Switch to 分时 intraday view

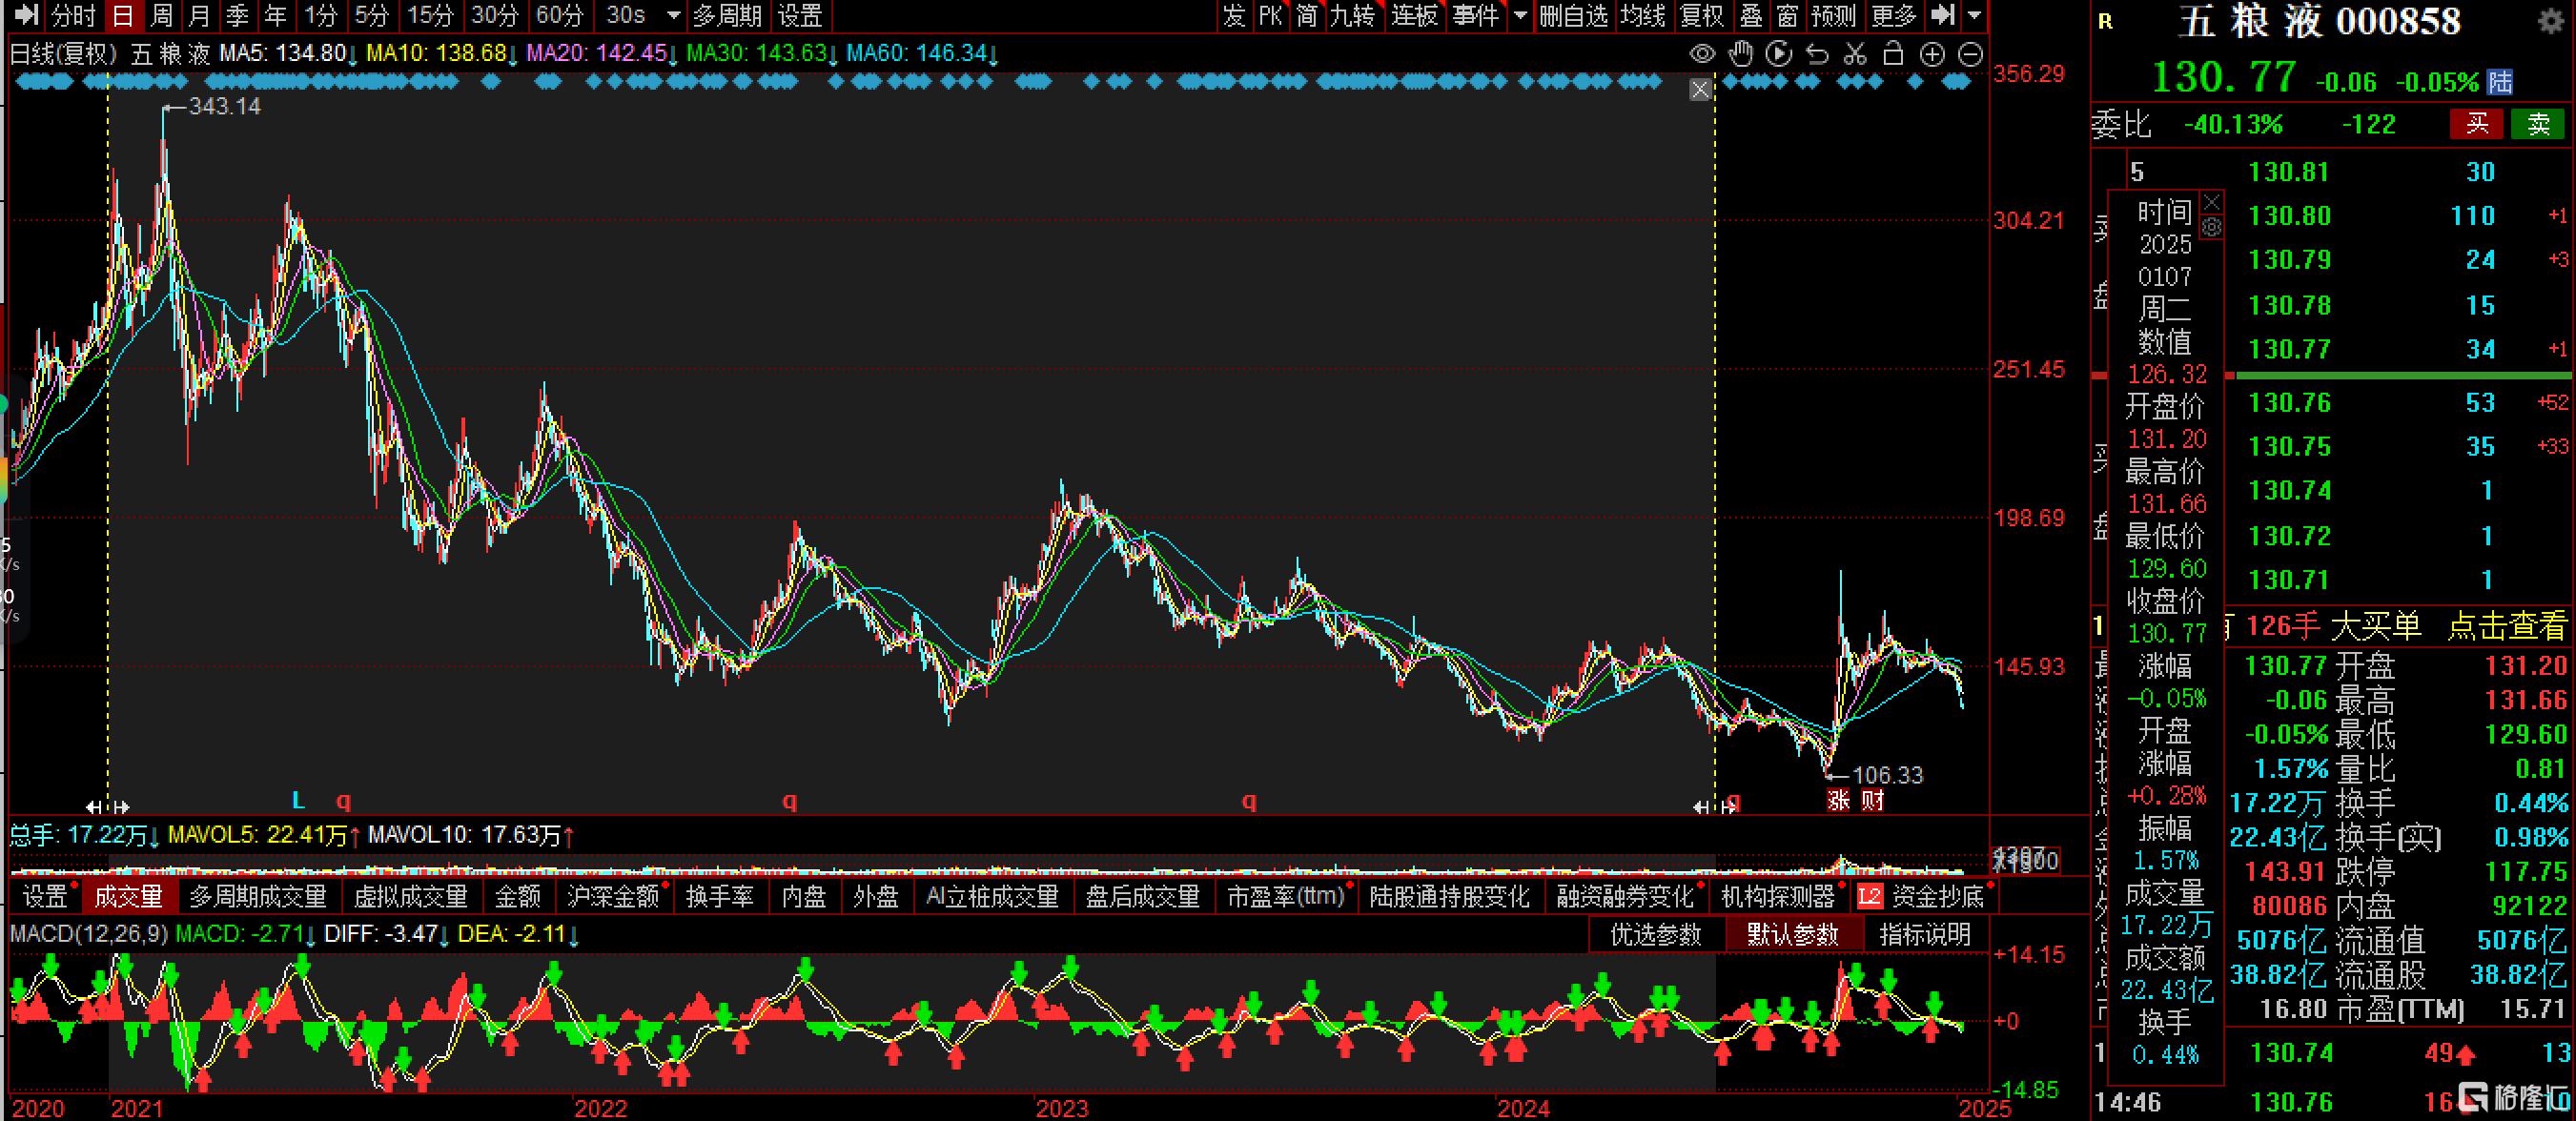(73, 15)
